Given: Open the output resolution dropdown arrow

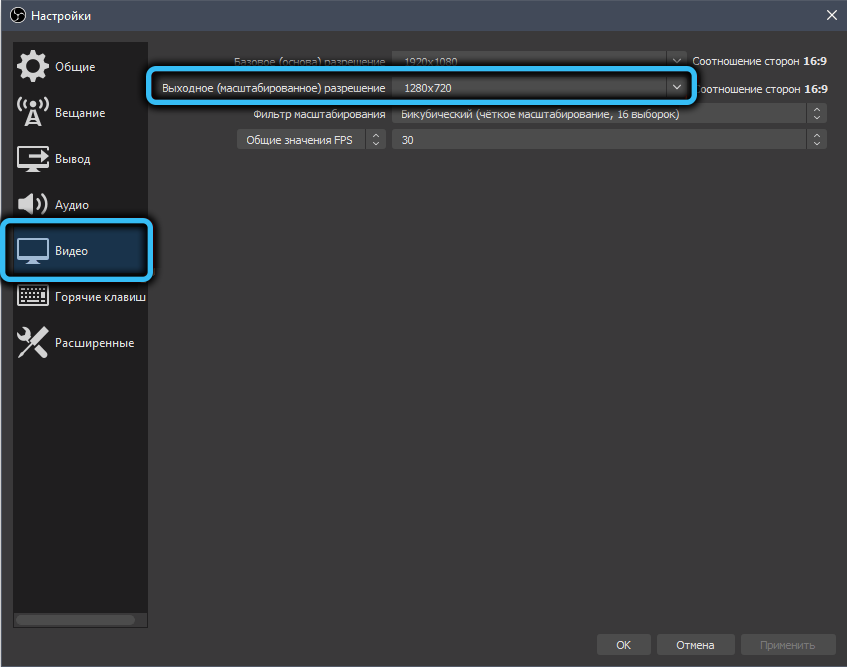Looking at the screenshot, I should tap(677, 88).
